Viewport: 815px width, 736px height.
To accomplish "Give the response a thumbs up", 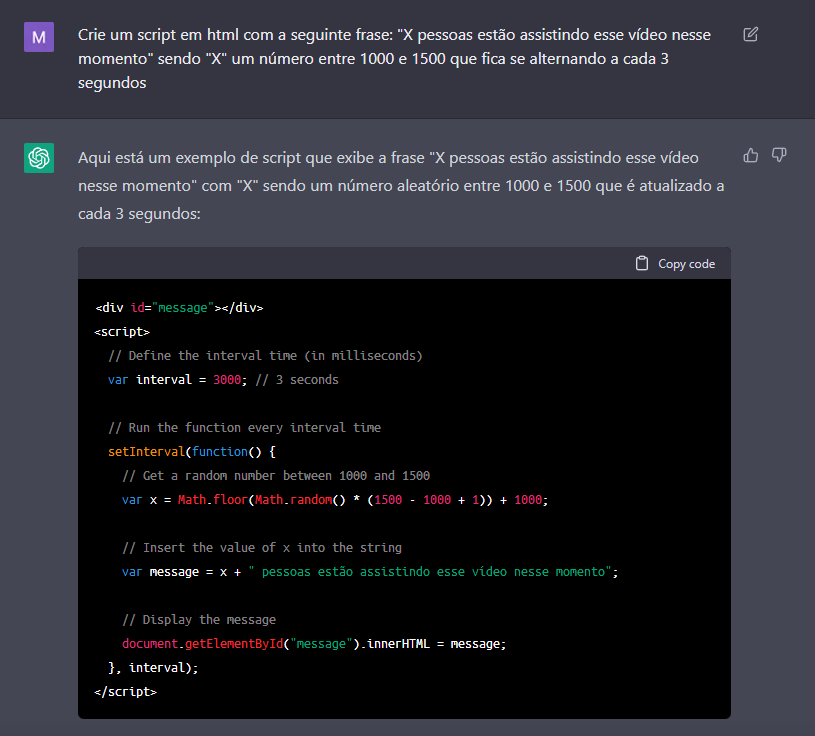I will click(751, 155).
